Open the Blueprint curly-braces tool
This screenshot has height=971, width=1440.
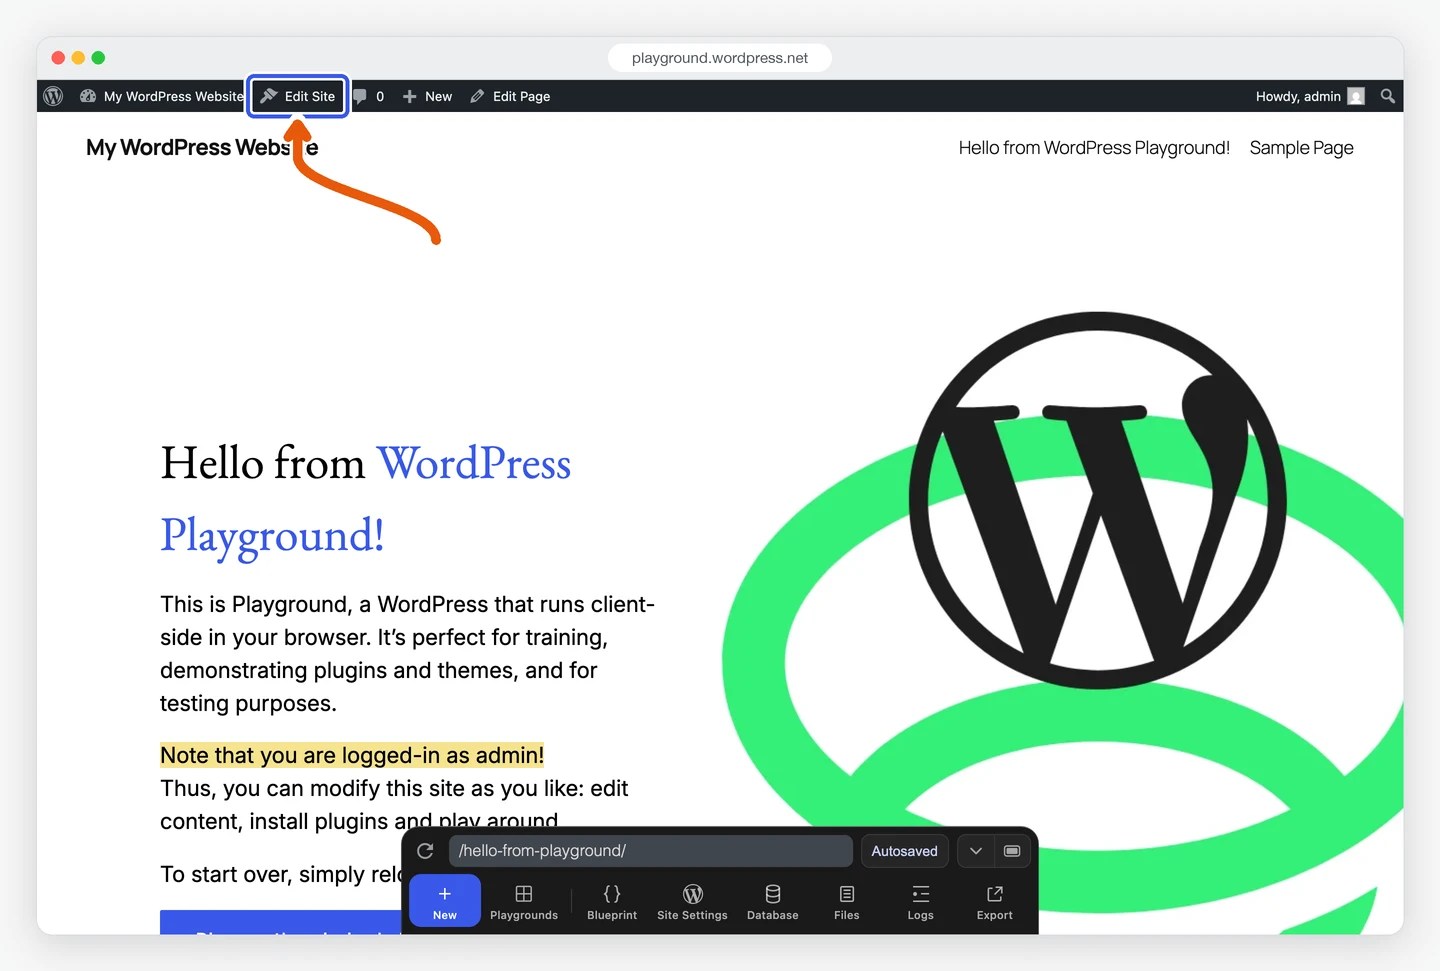tap(612, 901)
